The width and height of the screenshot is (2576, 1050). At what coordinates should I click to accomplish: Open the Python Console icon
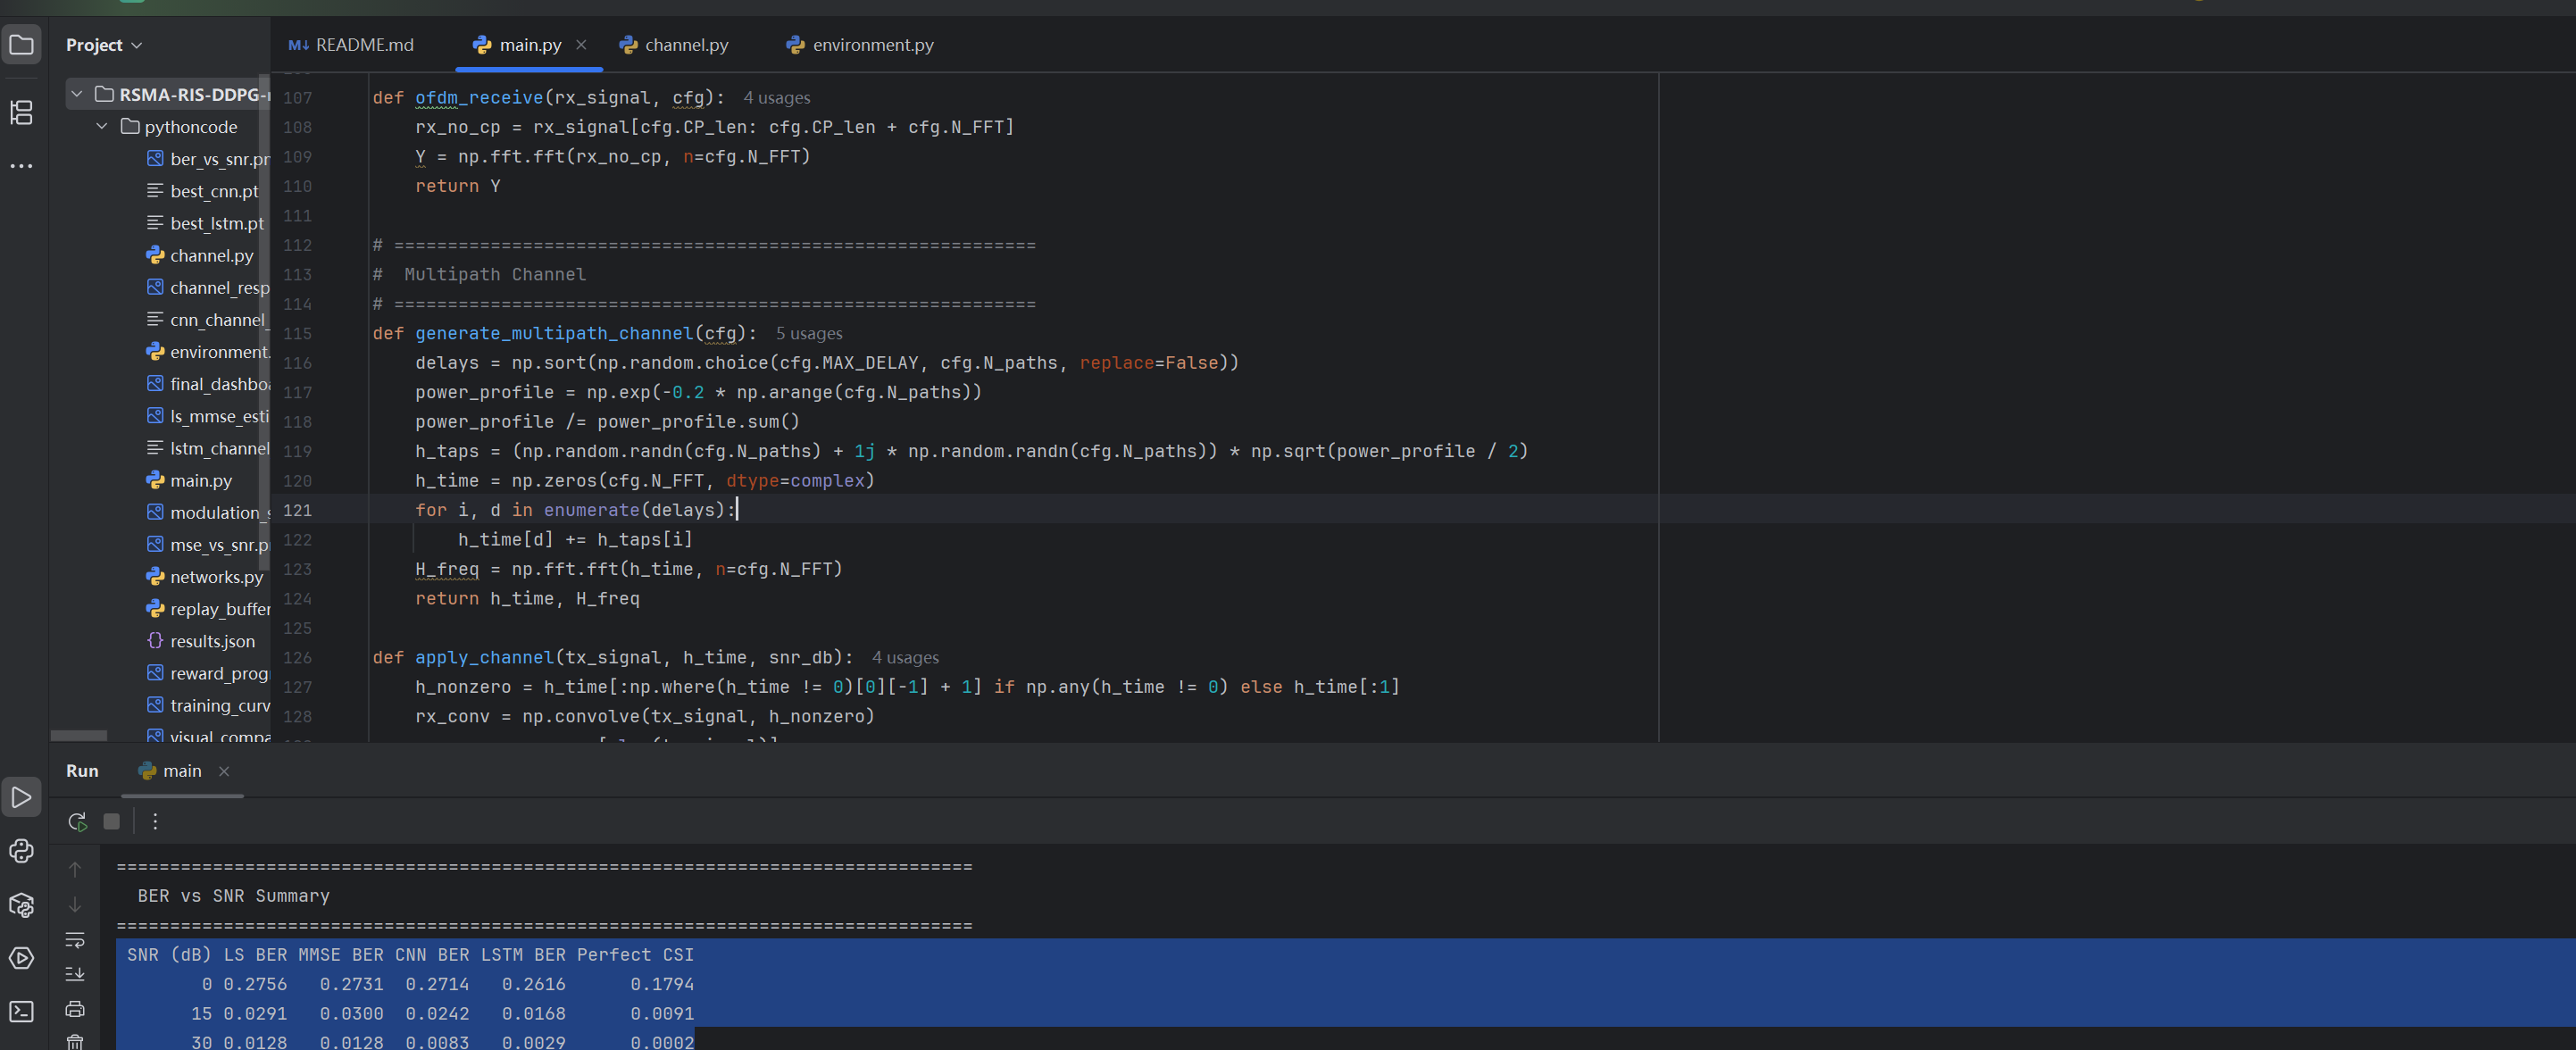pos(21,851)
